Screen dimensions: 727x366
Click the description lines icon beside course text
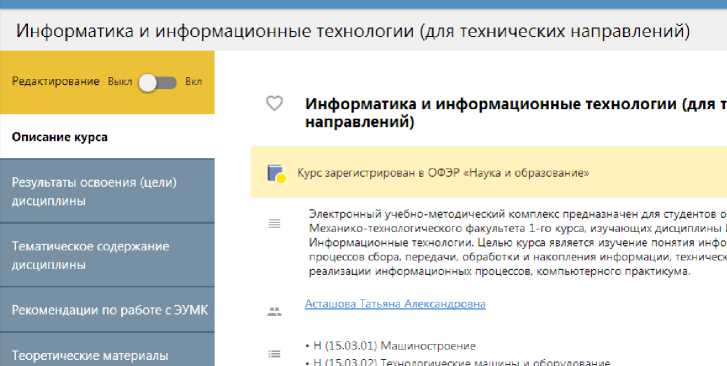point(274,224)
